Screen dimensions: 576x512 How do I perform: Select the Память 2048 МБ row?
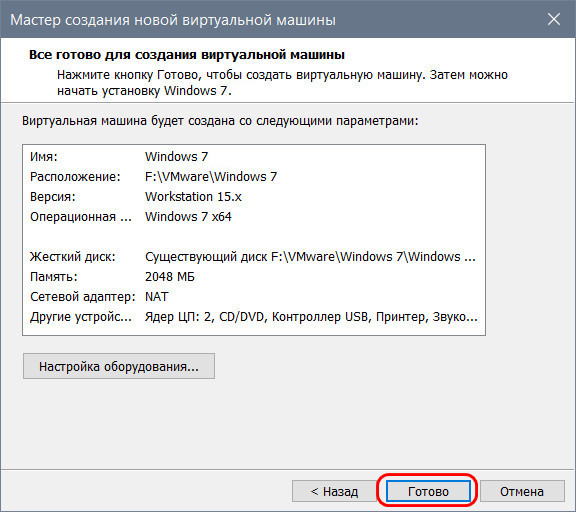click(254, 277)
